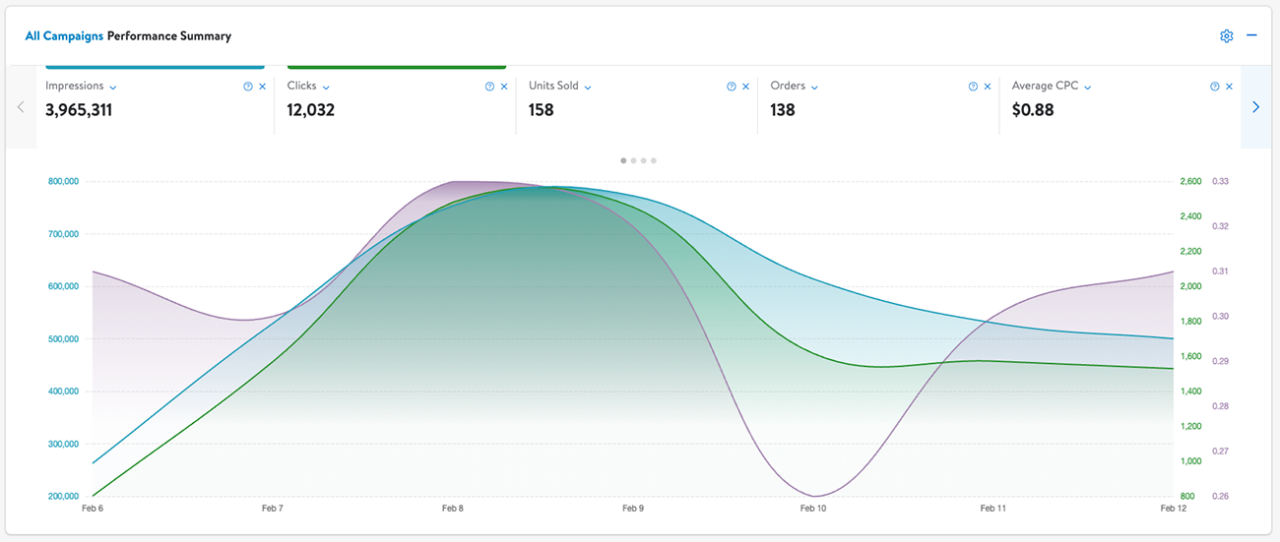Viewport: 1280px width, 542px height.
Task: Remove the Orders metric card
Action: point(987,87)
